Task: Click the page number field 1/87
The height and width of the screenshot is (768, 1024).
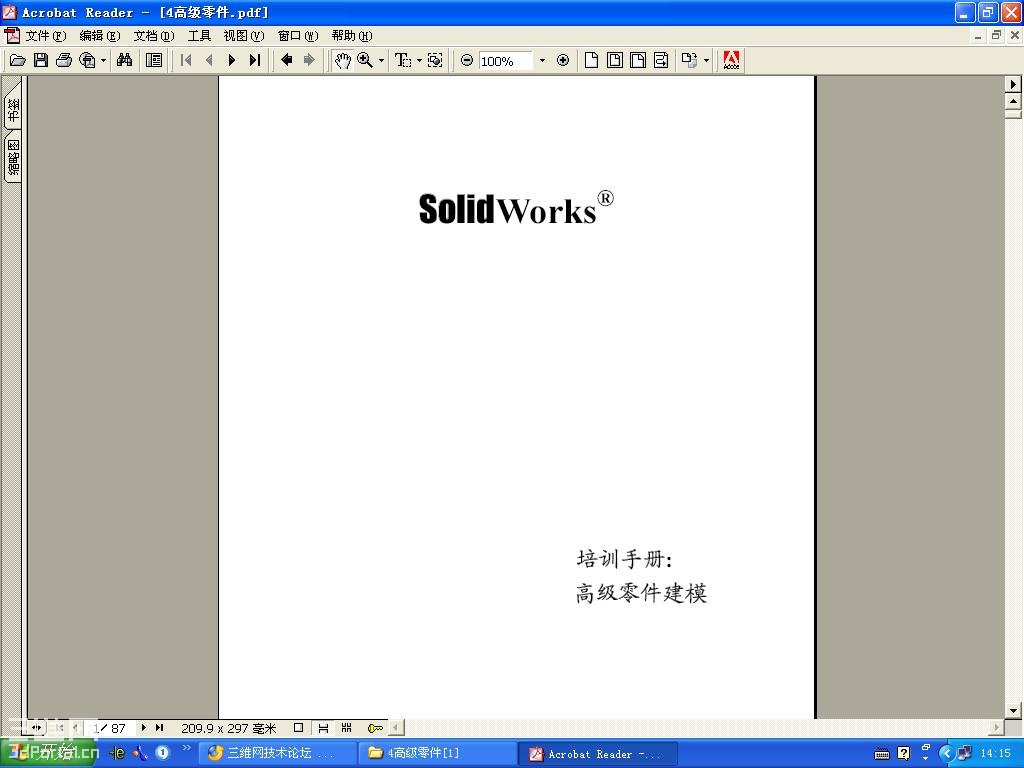Action: click(x=109, y=728)
